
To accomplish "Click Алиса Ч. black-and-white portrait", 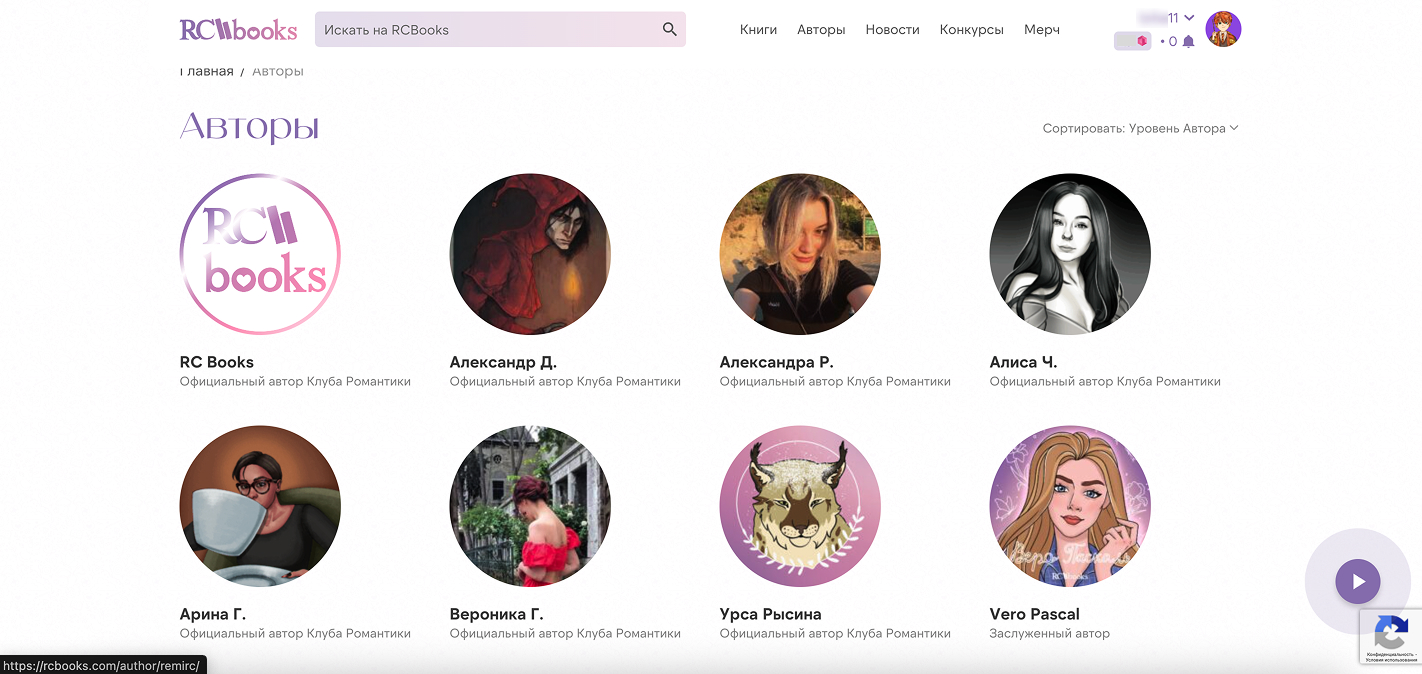I will [1070, 254].
